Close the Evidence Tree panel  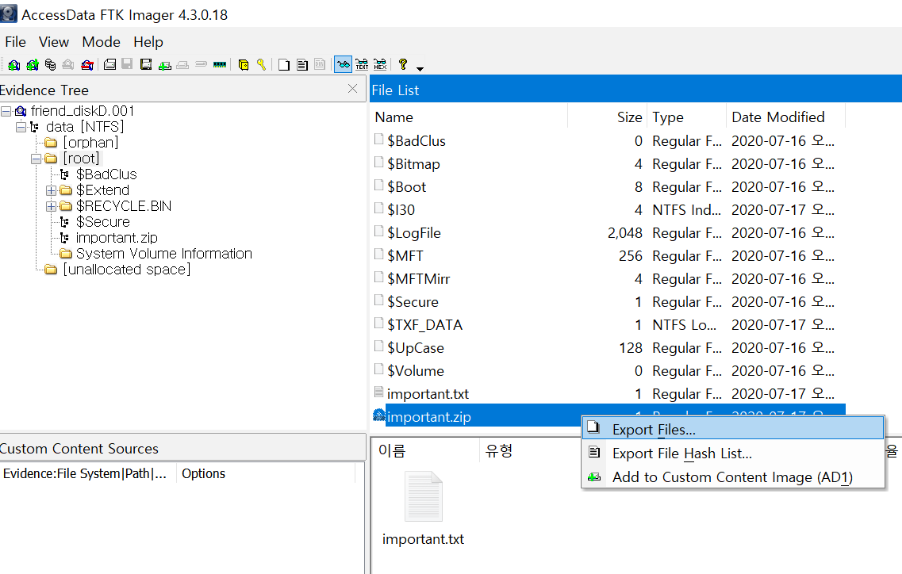(353, 89)
